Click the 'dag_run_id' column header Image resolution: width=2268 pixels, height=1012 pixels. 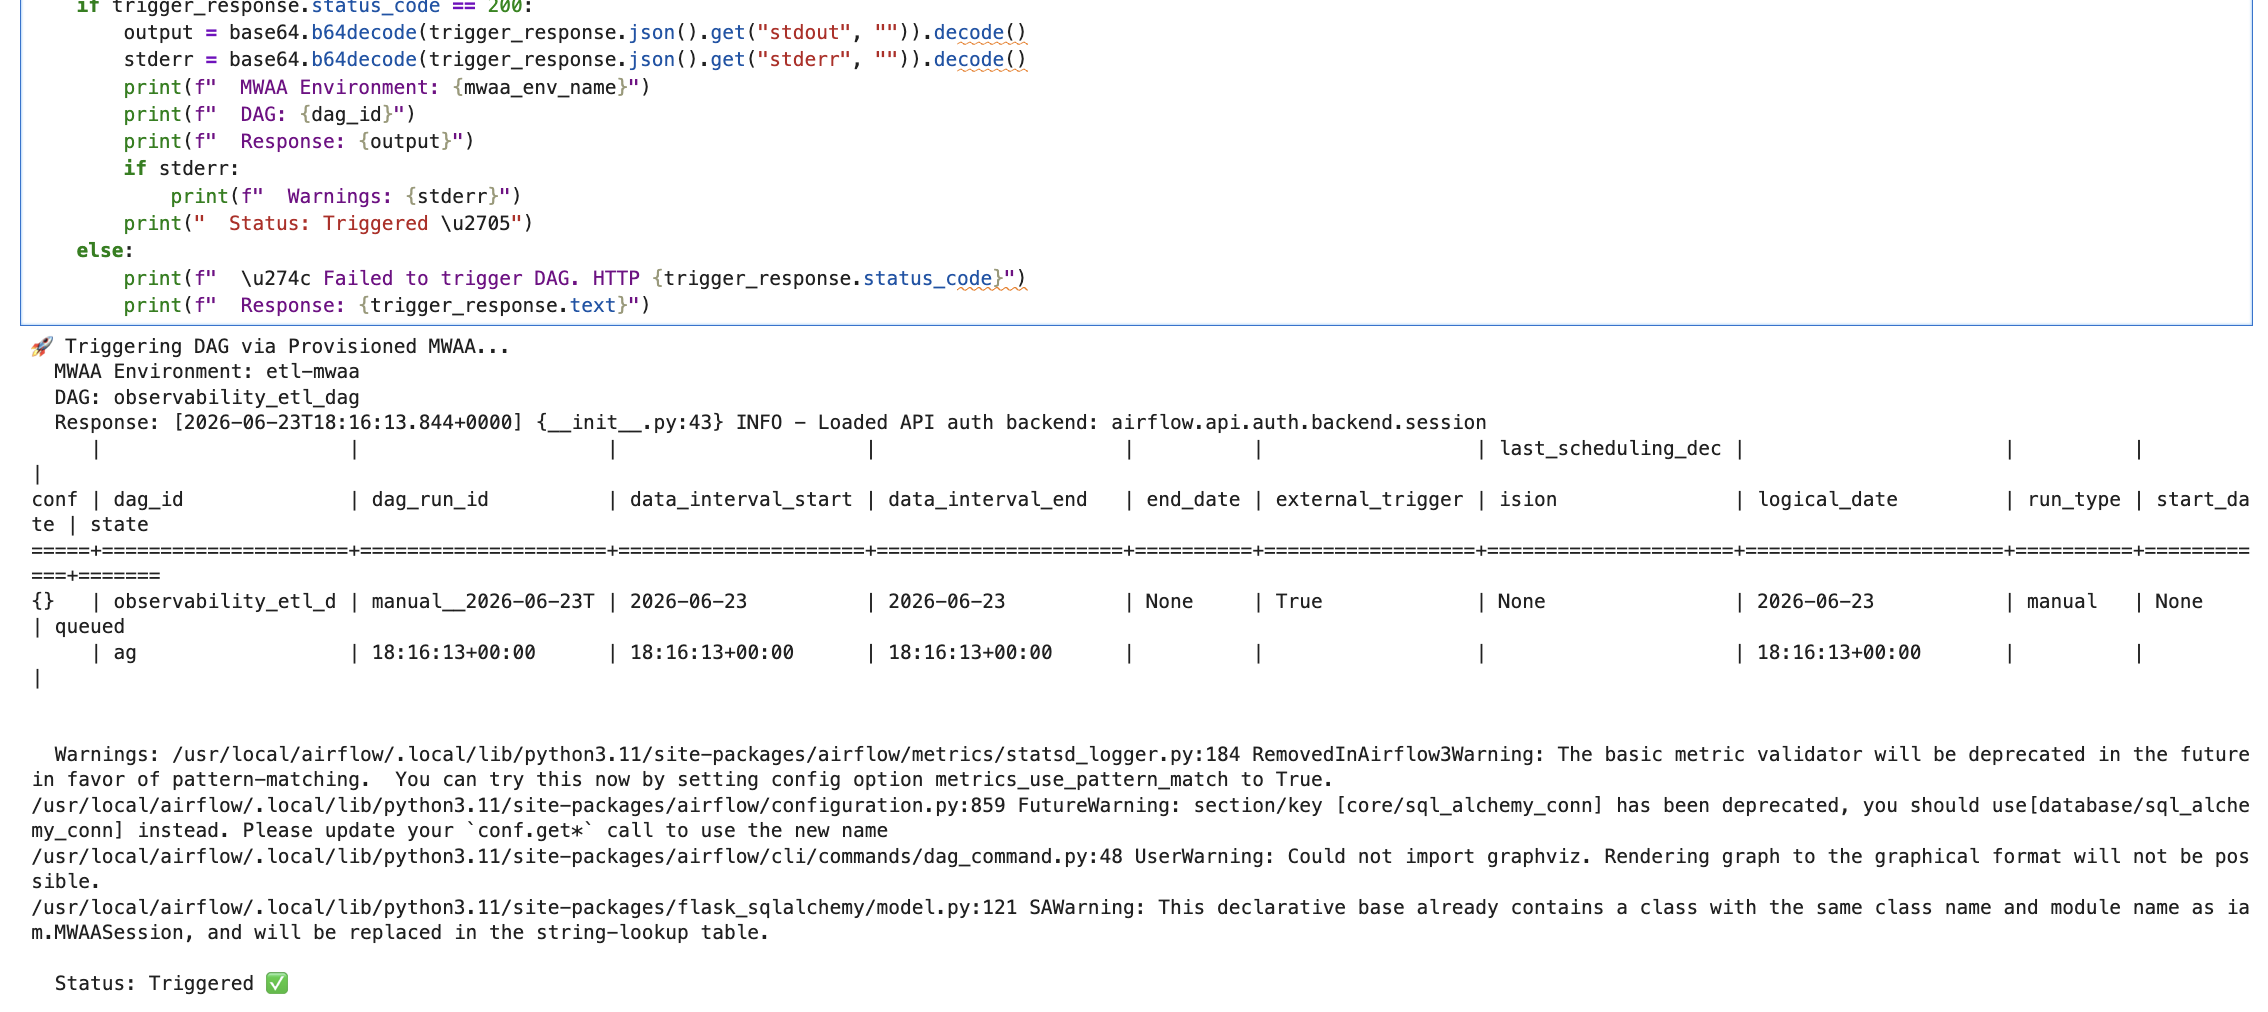click(430, 500)
